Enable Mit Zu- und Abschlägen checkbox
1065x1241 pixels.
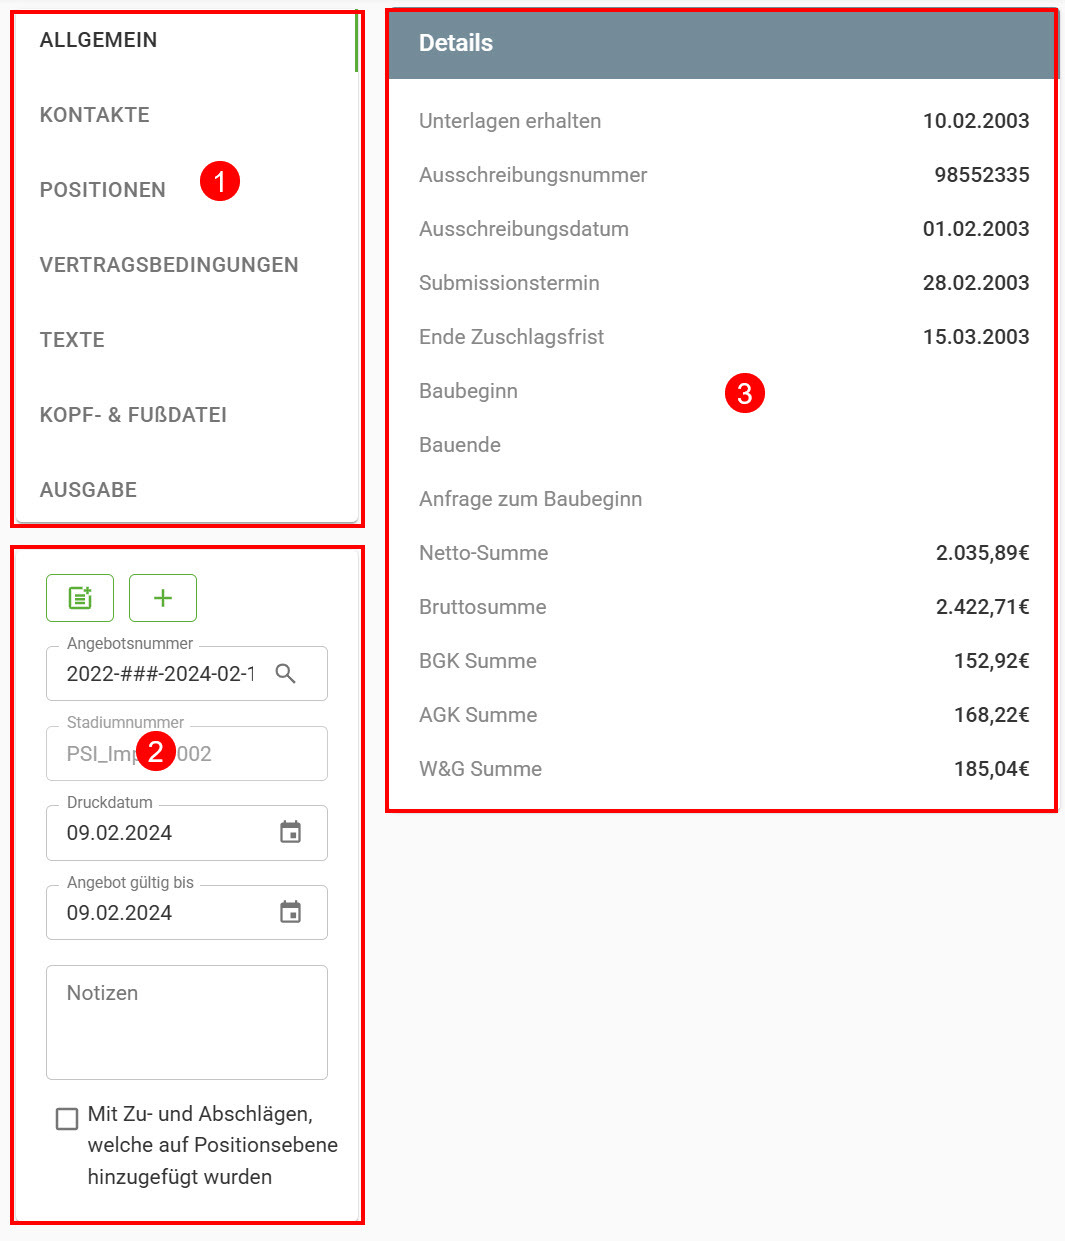67,1118
